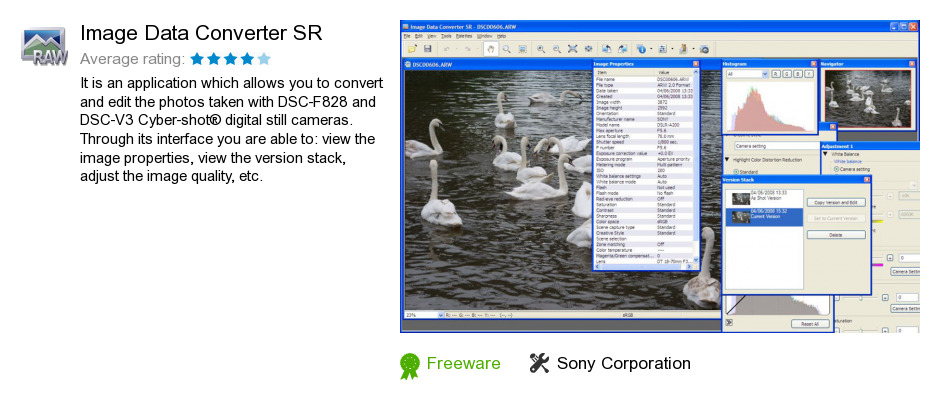Viewport: 940px width, 410px height.
Task: Click the Open file folder icon in toolbar
Action: (x=412, y=49)
